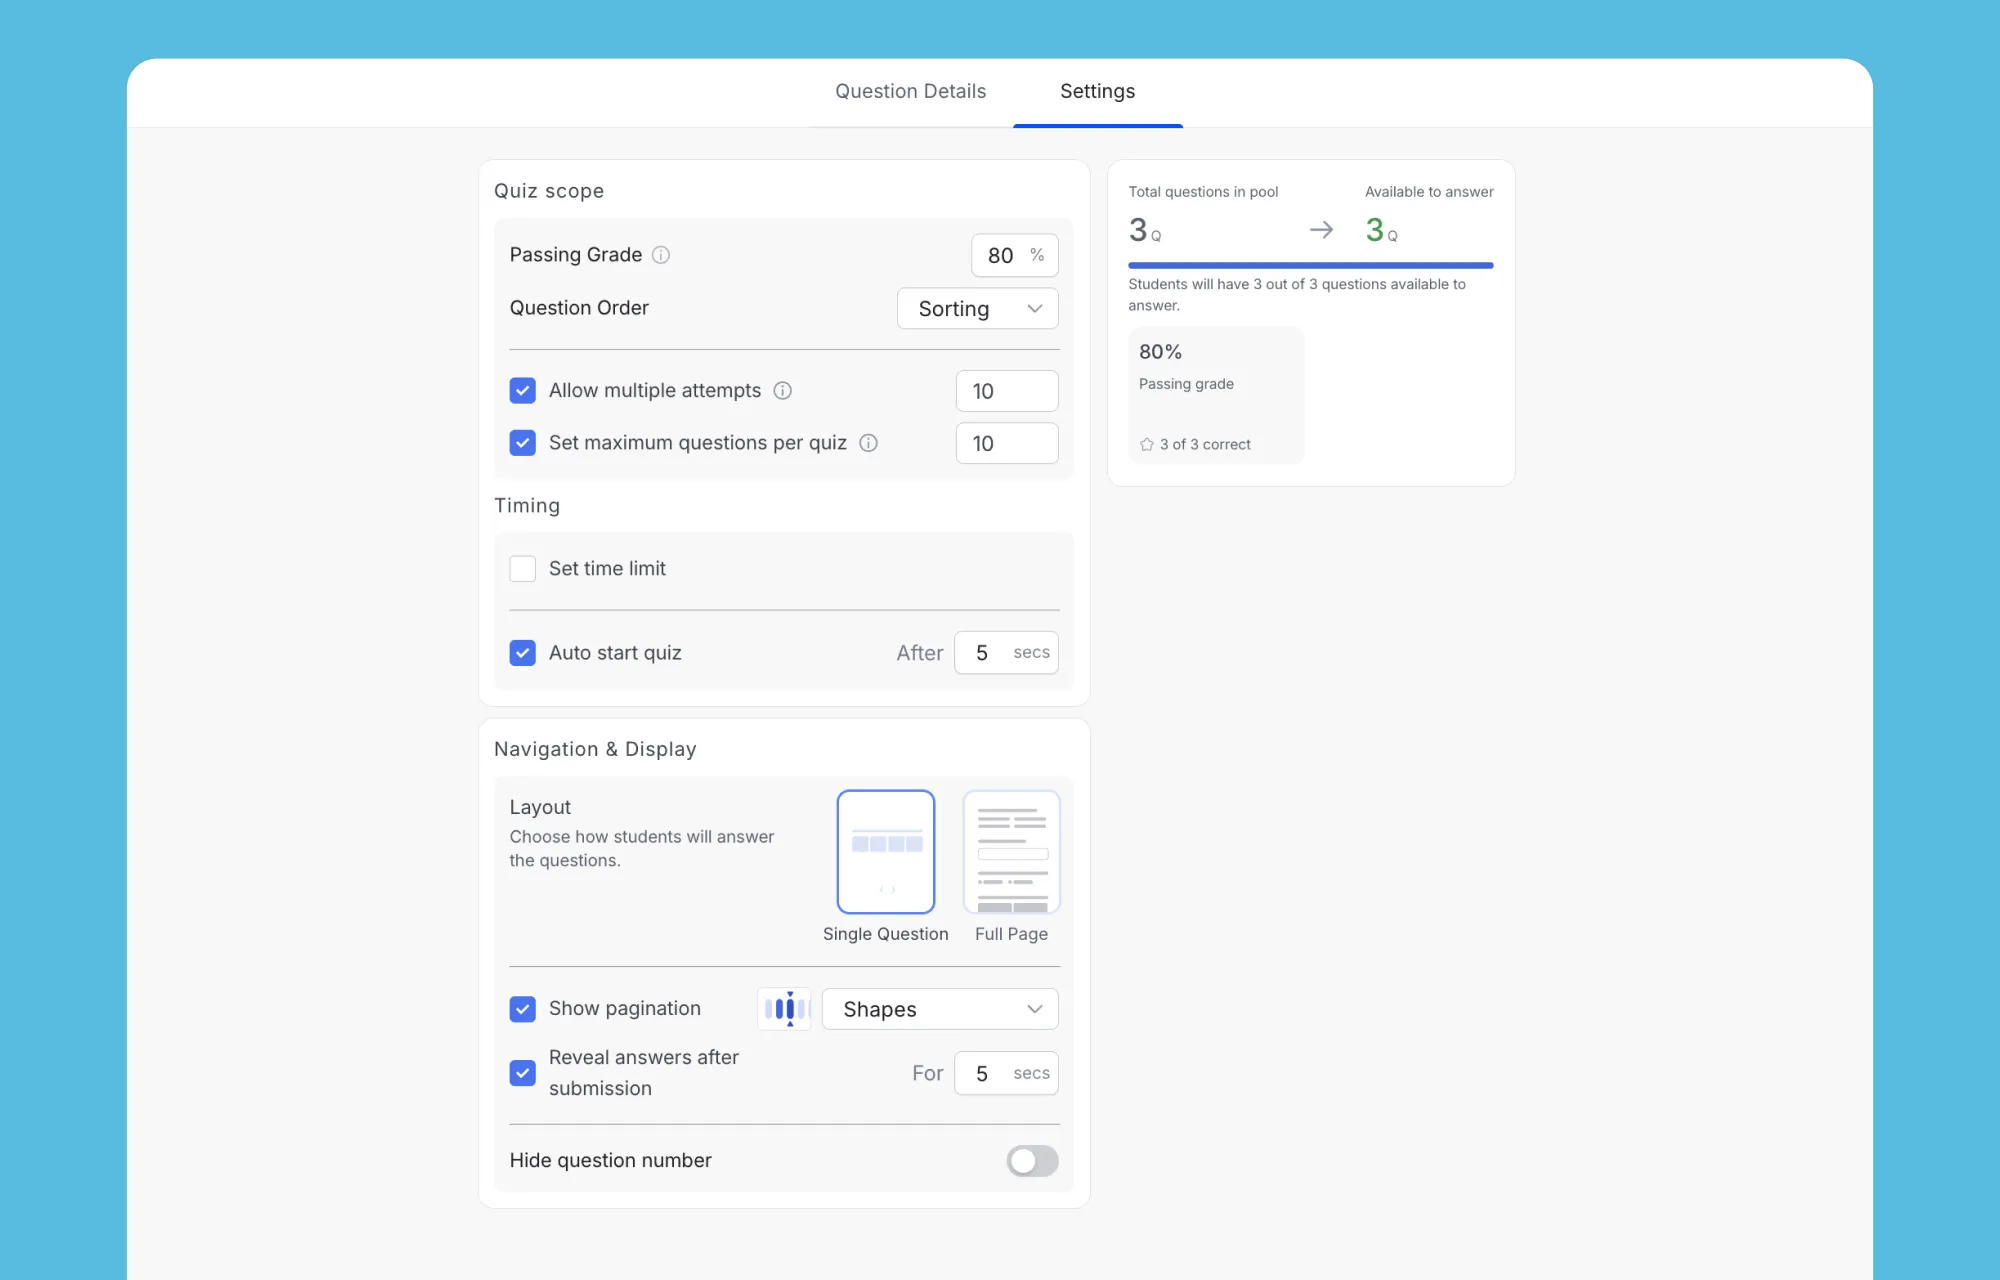Choose the Full Page layout thumbnail
The height and width of the screenshot is (1280, 2000).
point(1011,852)
